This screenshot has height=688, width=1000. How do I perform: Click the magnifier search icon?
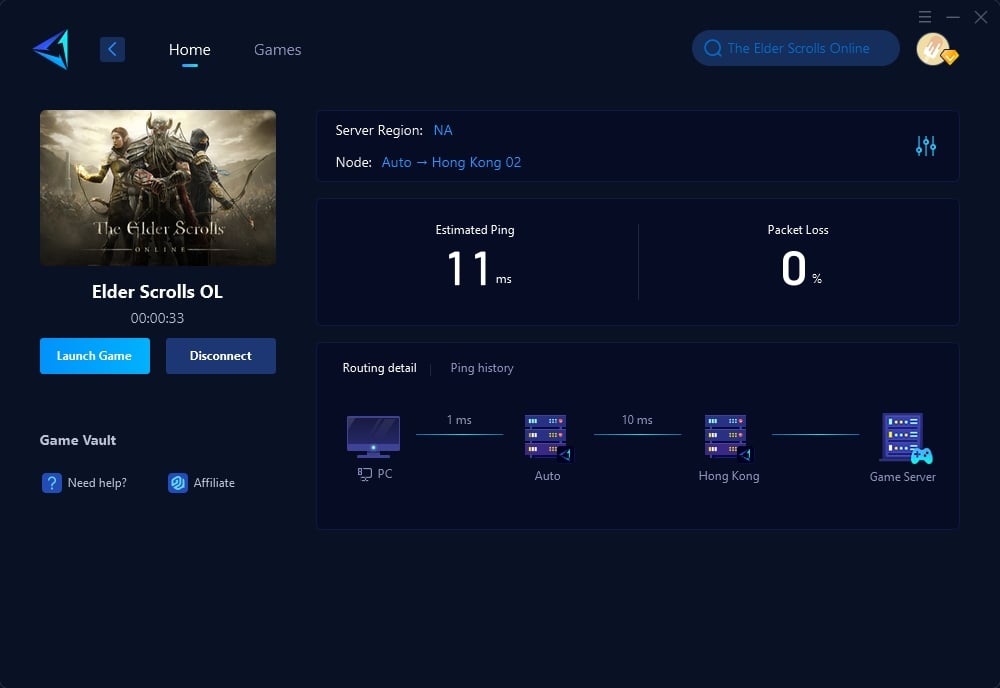713,48
